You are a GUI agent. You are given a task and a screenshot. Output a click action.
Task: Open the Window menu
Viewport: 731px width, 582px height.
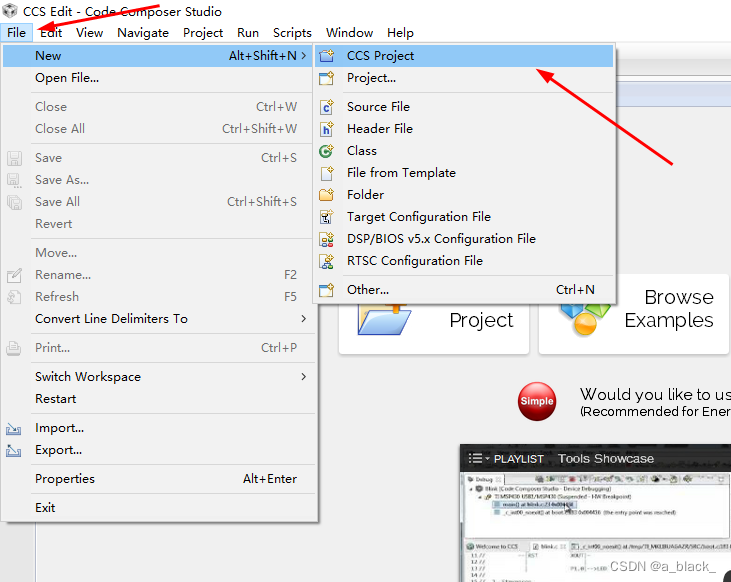point(349,33)
